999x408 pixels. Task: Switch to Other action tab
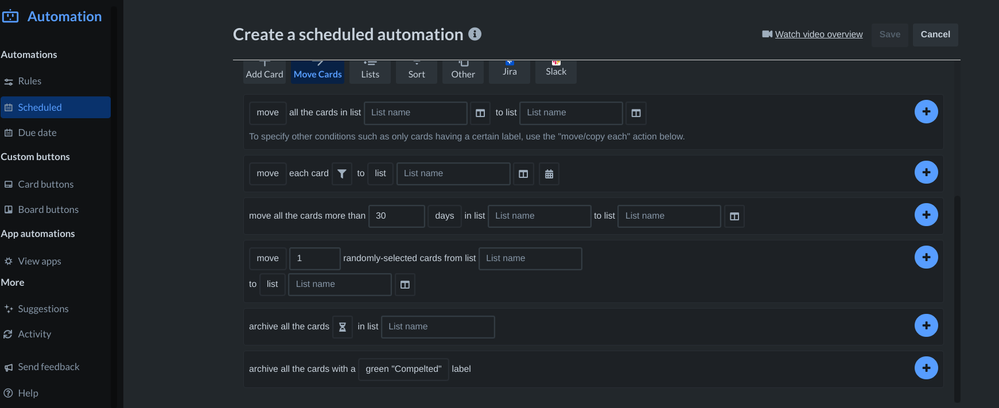tap(463, 72)
